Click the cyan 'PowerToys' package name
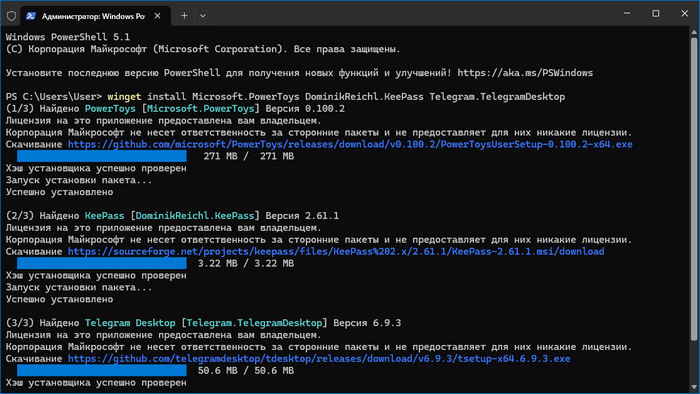Screen dimensions: 700x394 110,108
